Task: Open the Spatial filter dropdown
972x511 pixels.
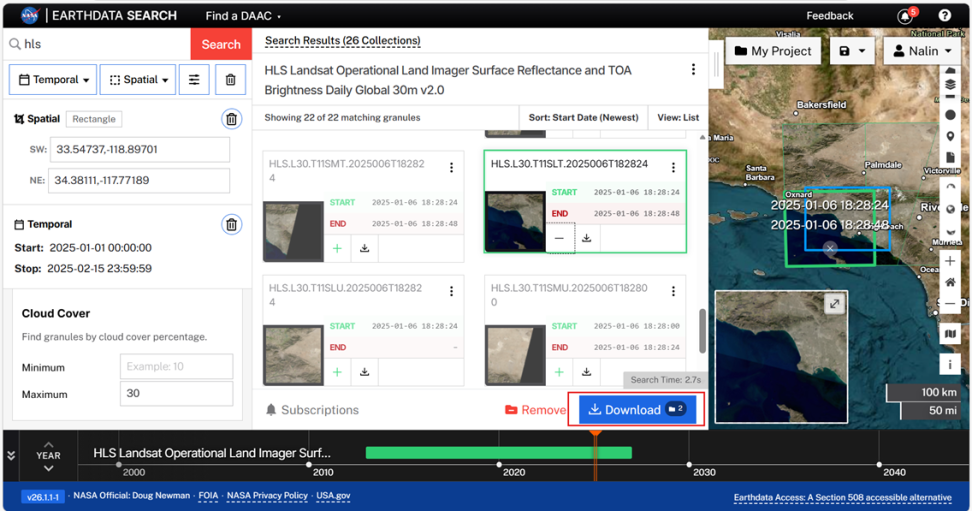Action: click(x=138, y=79)
